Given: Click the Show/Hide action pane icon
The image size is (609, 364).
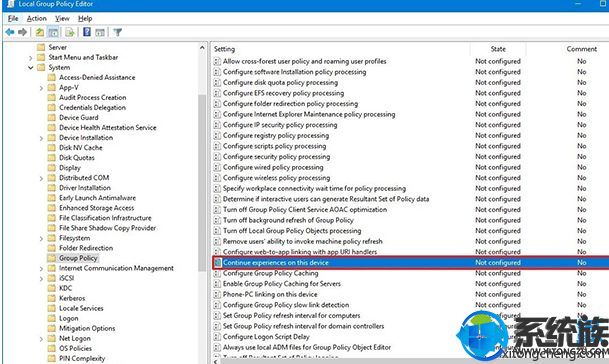Looking at the screenshot, I should [x=100, y=32].
